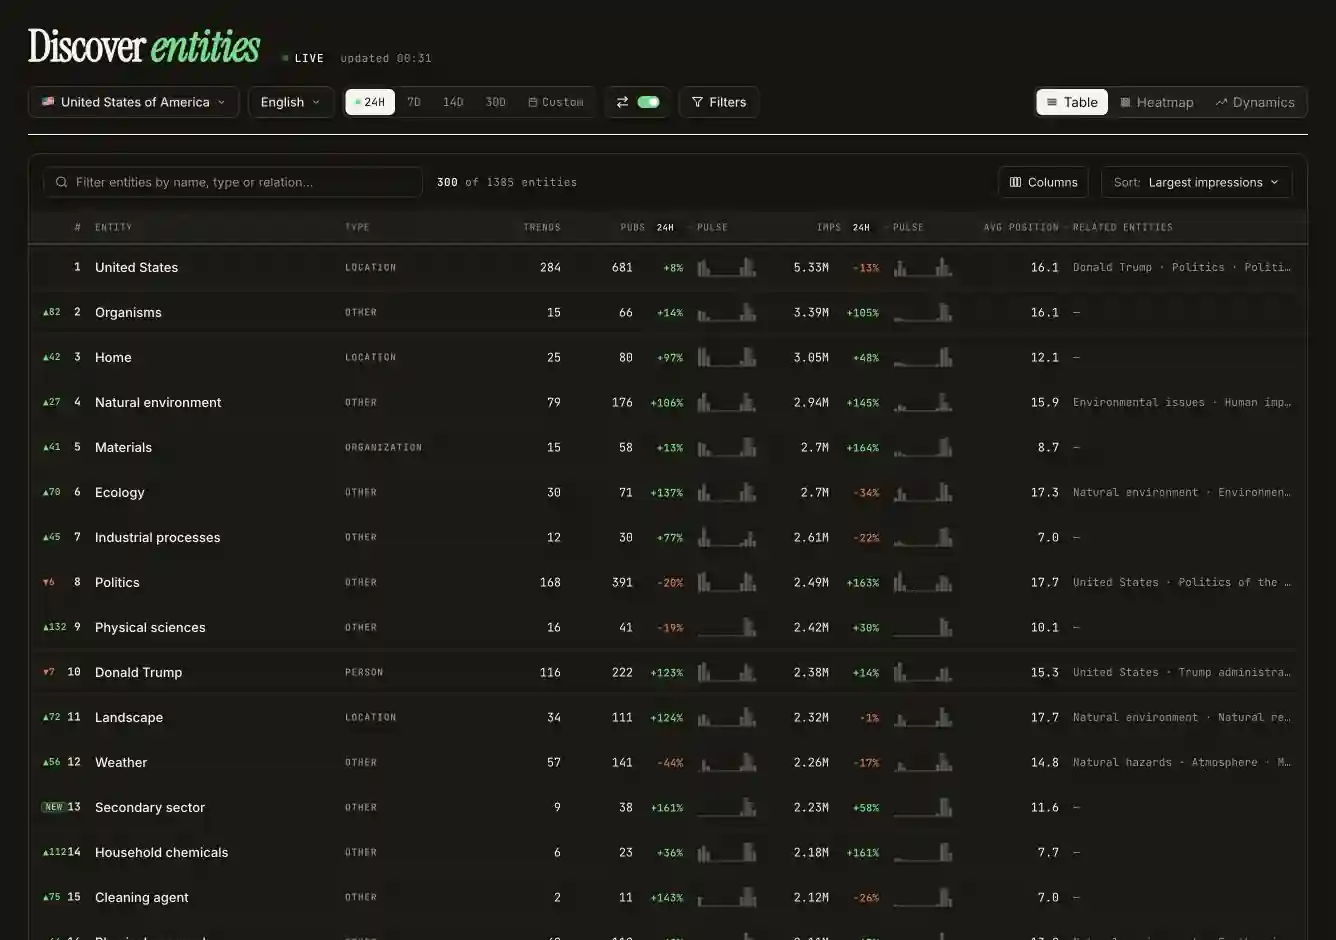Click the imps pulse chart for Politics

tap(923, 582)
